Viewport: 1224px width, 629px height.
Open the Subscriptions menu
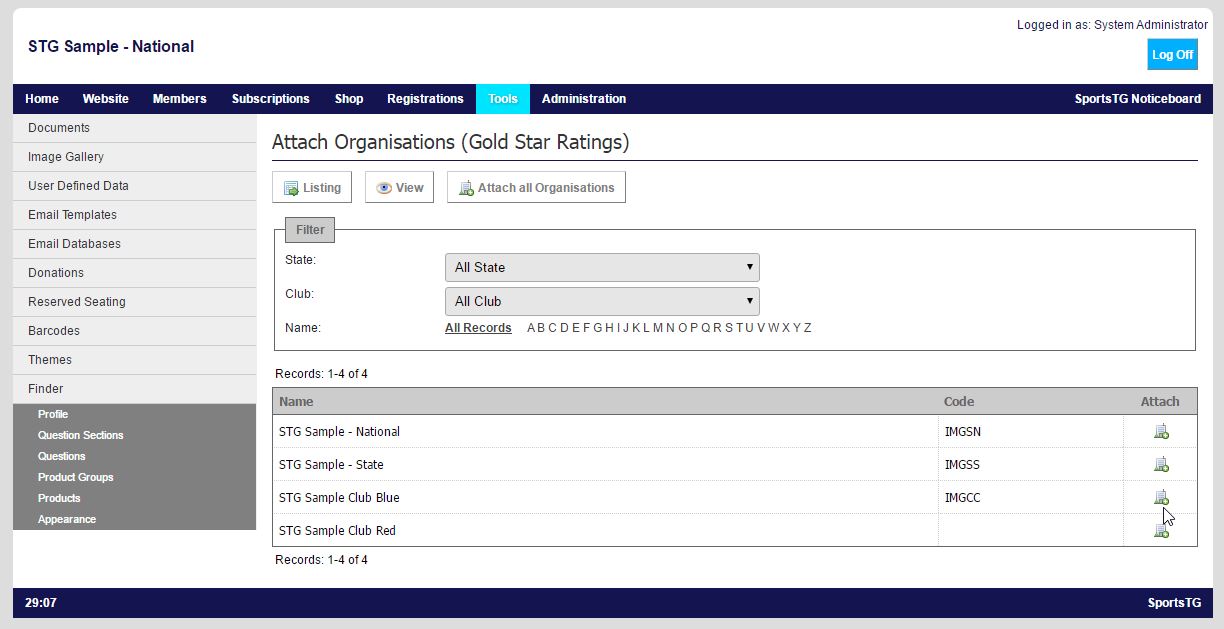270,99
